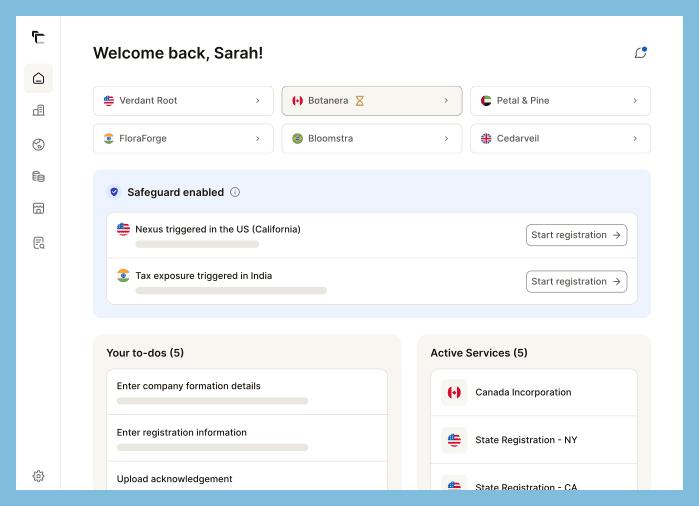This screenshot has width=699, height=506.
Task: Select the globe icon in the sidebar
Action: [x=38, y=144]
